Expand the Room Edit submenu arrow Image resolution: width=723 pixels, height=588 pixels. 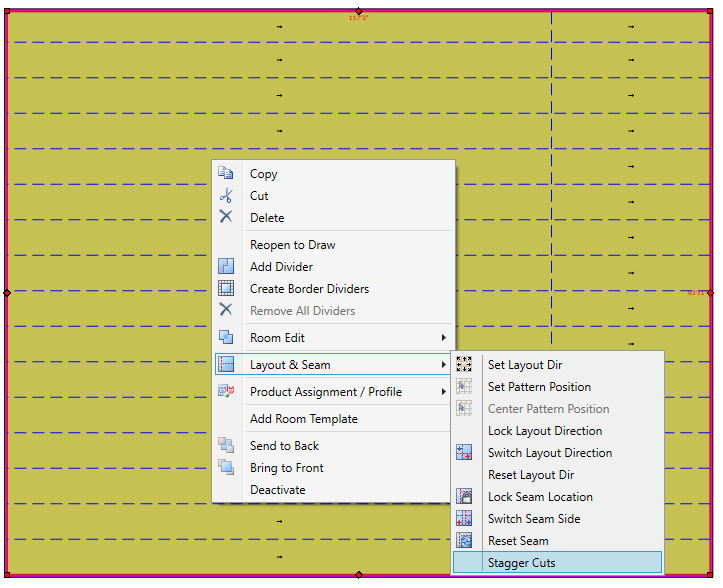(444, 338)
